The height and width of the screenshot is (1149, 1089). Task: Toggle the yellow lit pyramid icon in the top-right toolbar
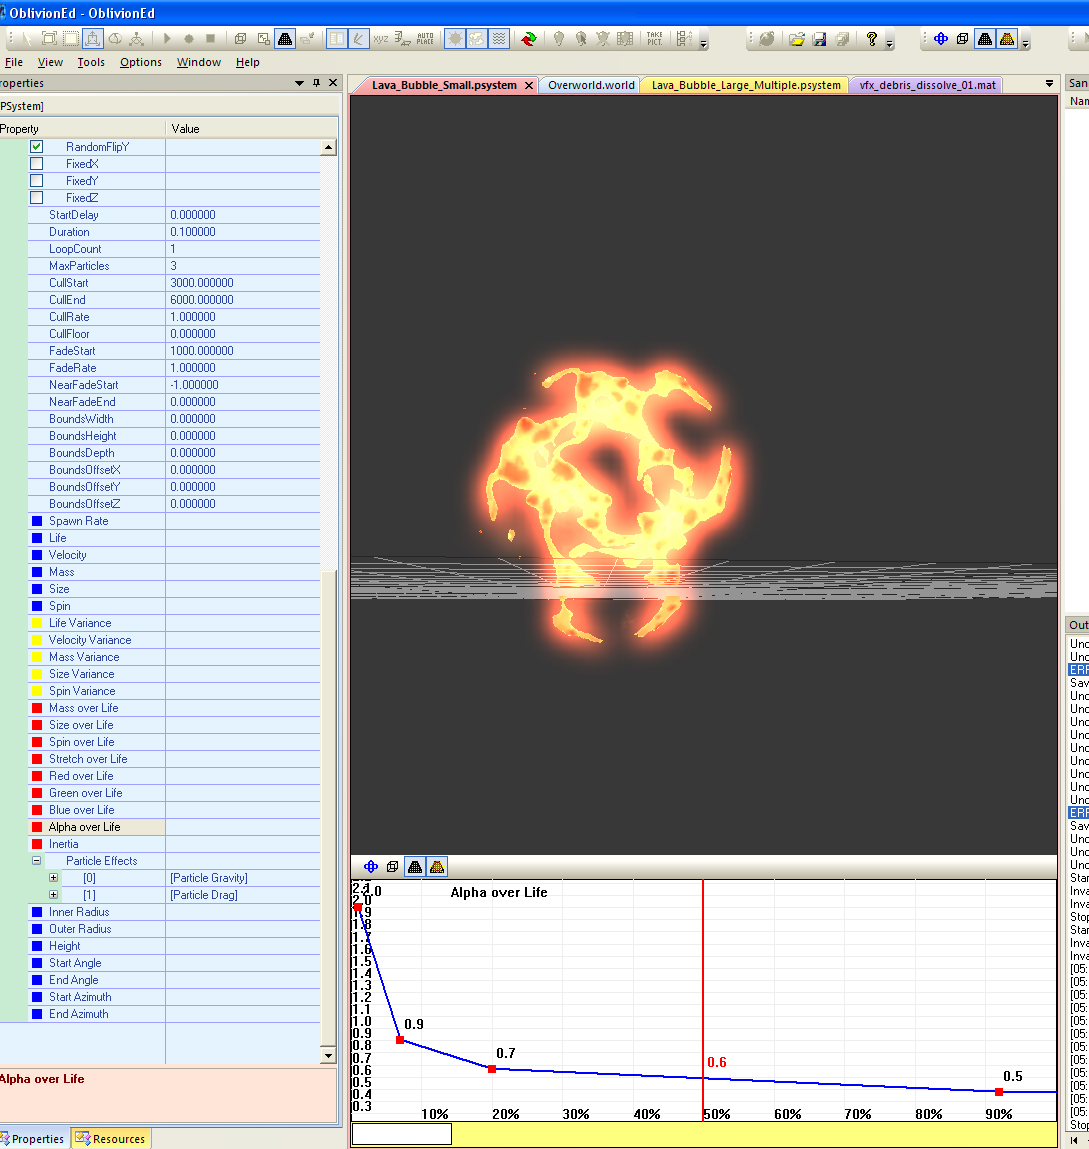(x=1007, y=39)
